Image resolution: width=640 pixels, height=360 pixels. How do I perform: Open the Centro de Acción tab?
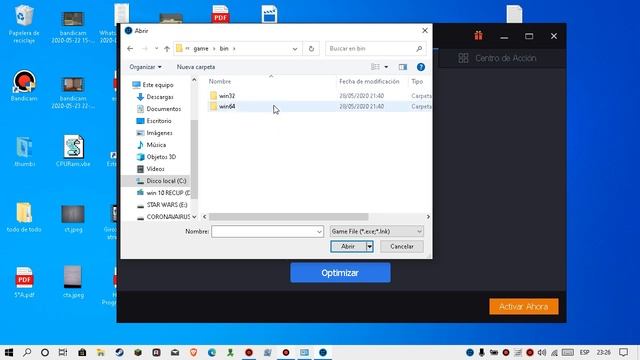tap(497, 58)
